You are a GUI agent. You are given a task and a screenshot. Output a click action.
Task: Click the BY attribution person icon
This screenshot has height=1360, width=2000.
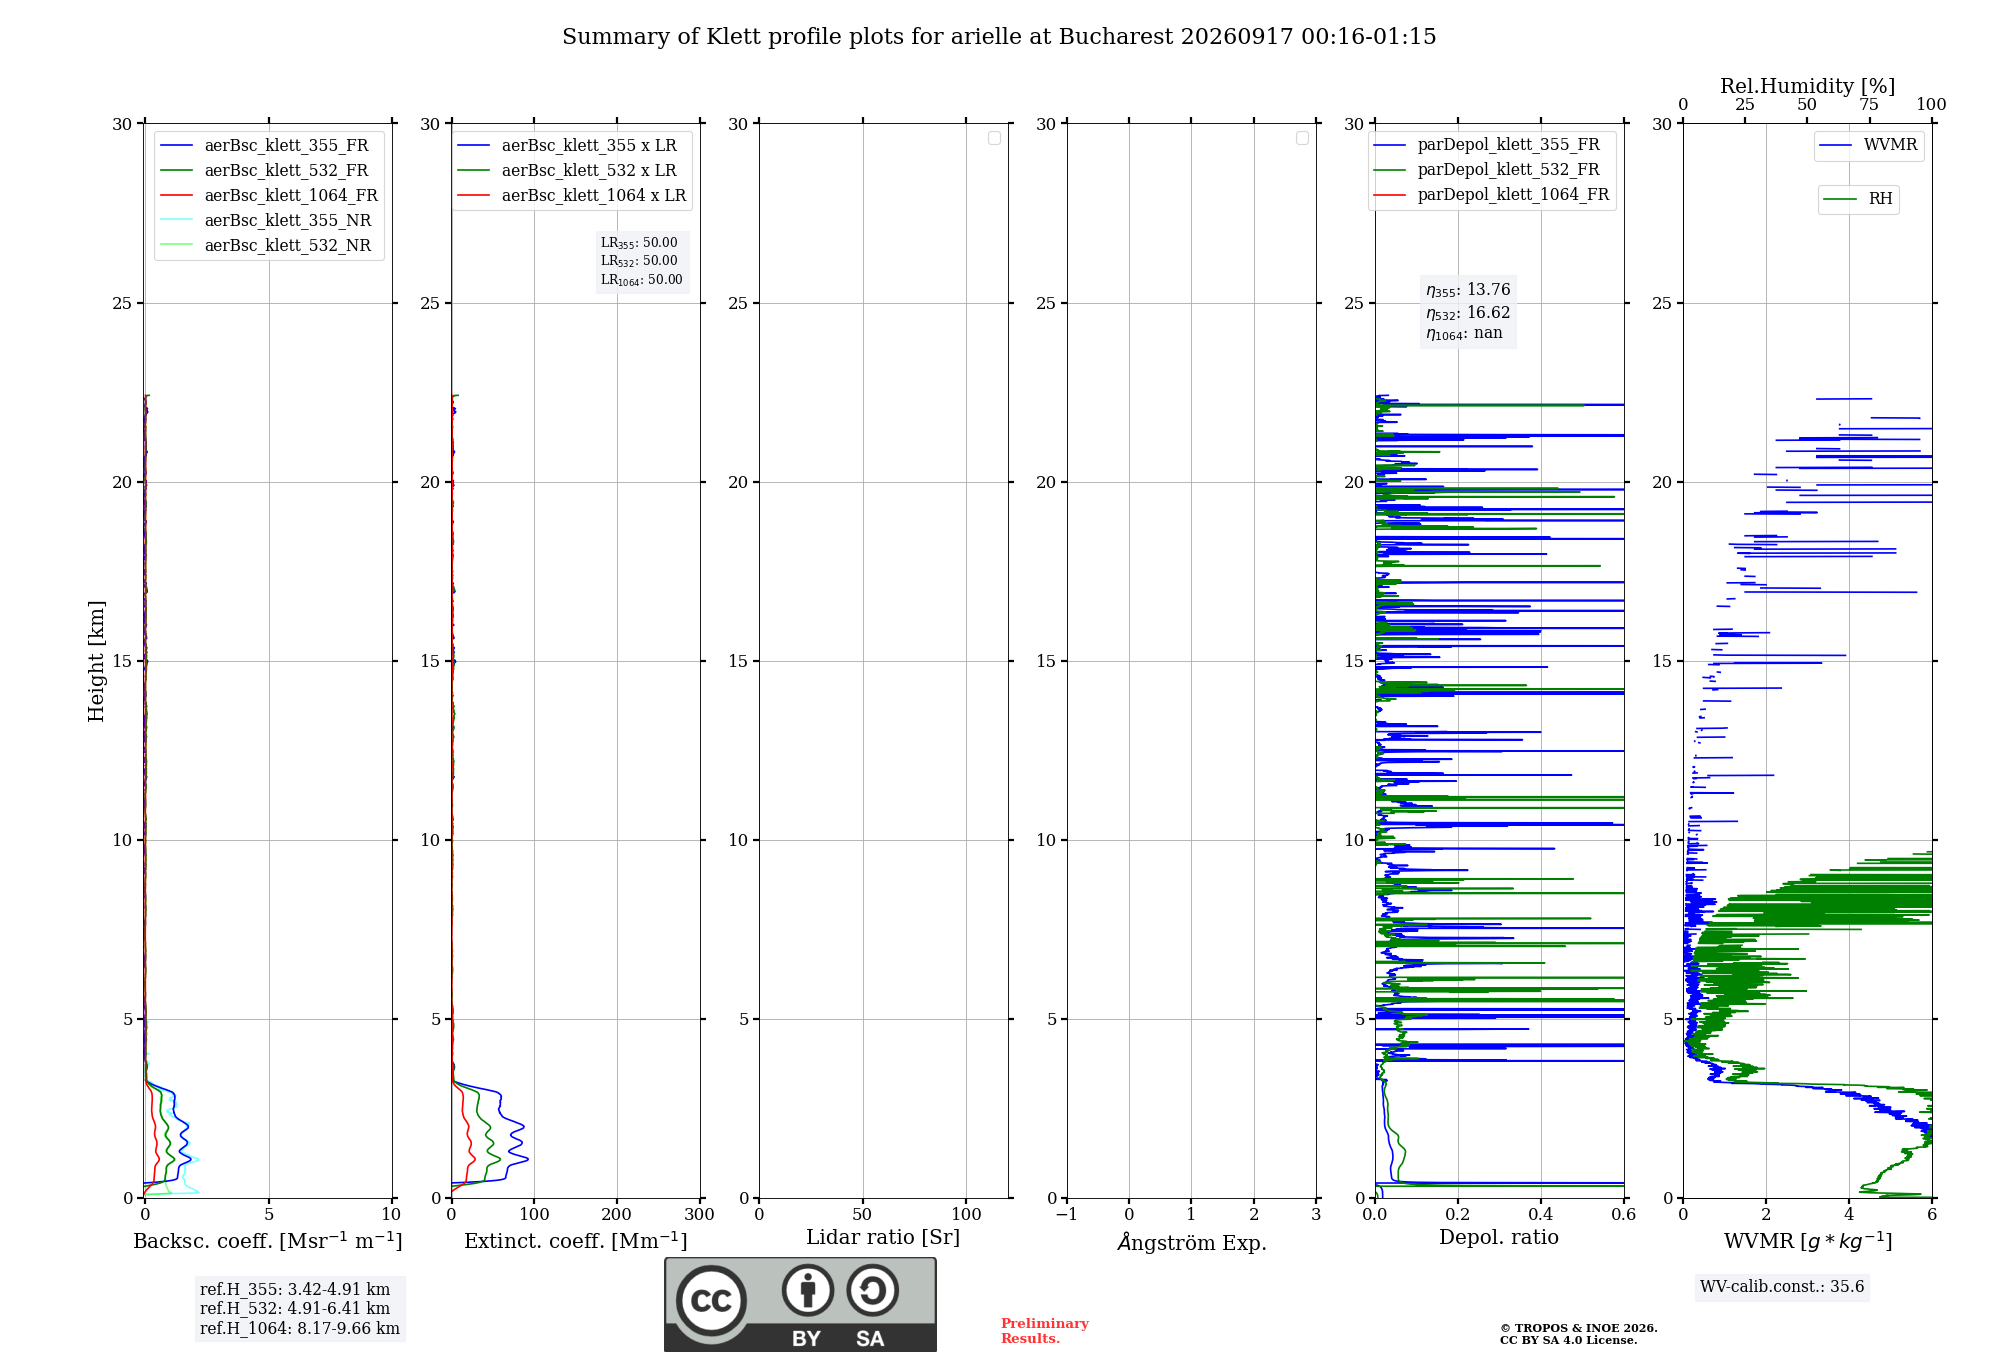point(808,1290)
